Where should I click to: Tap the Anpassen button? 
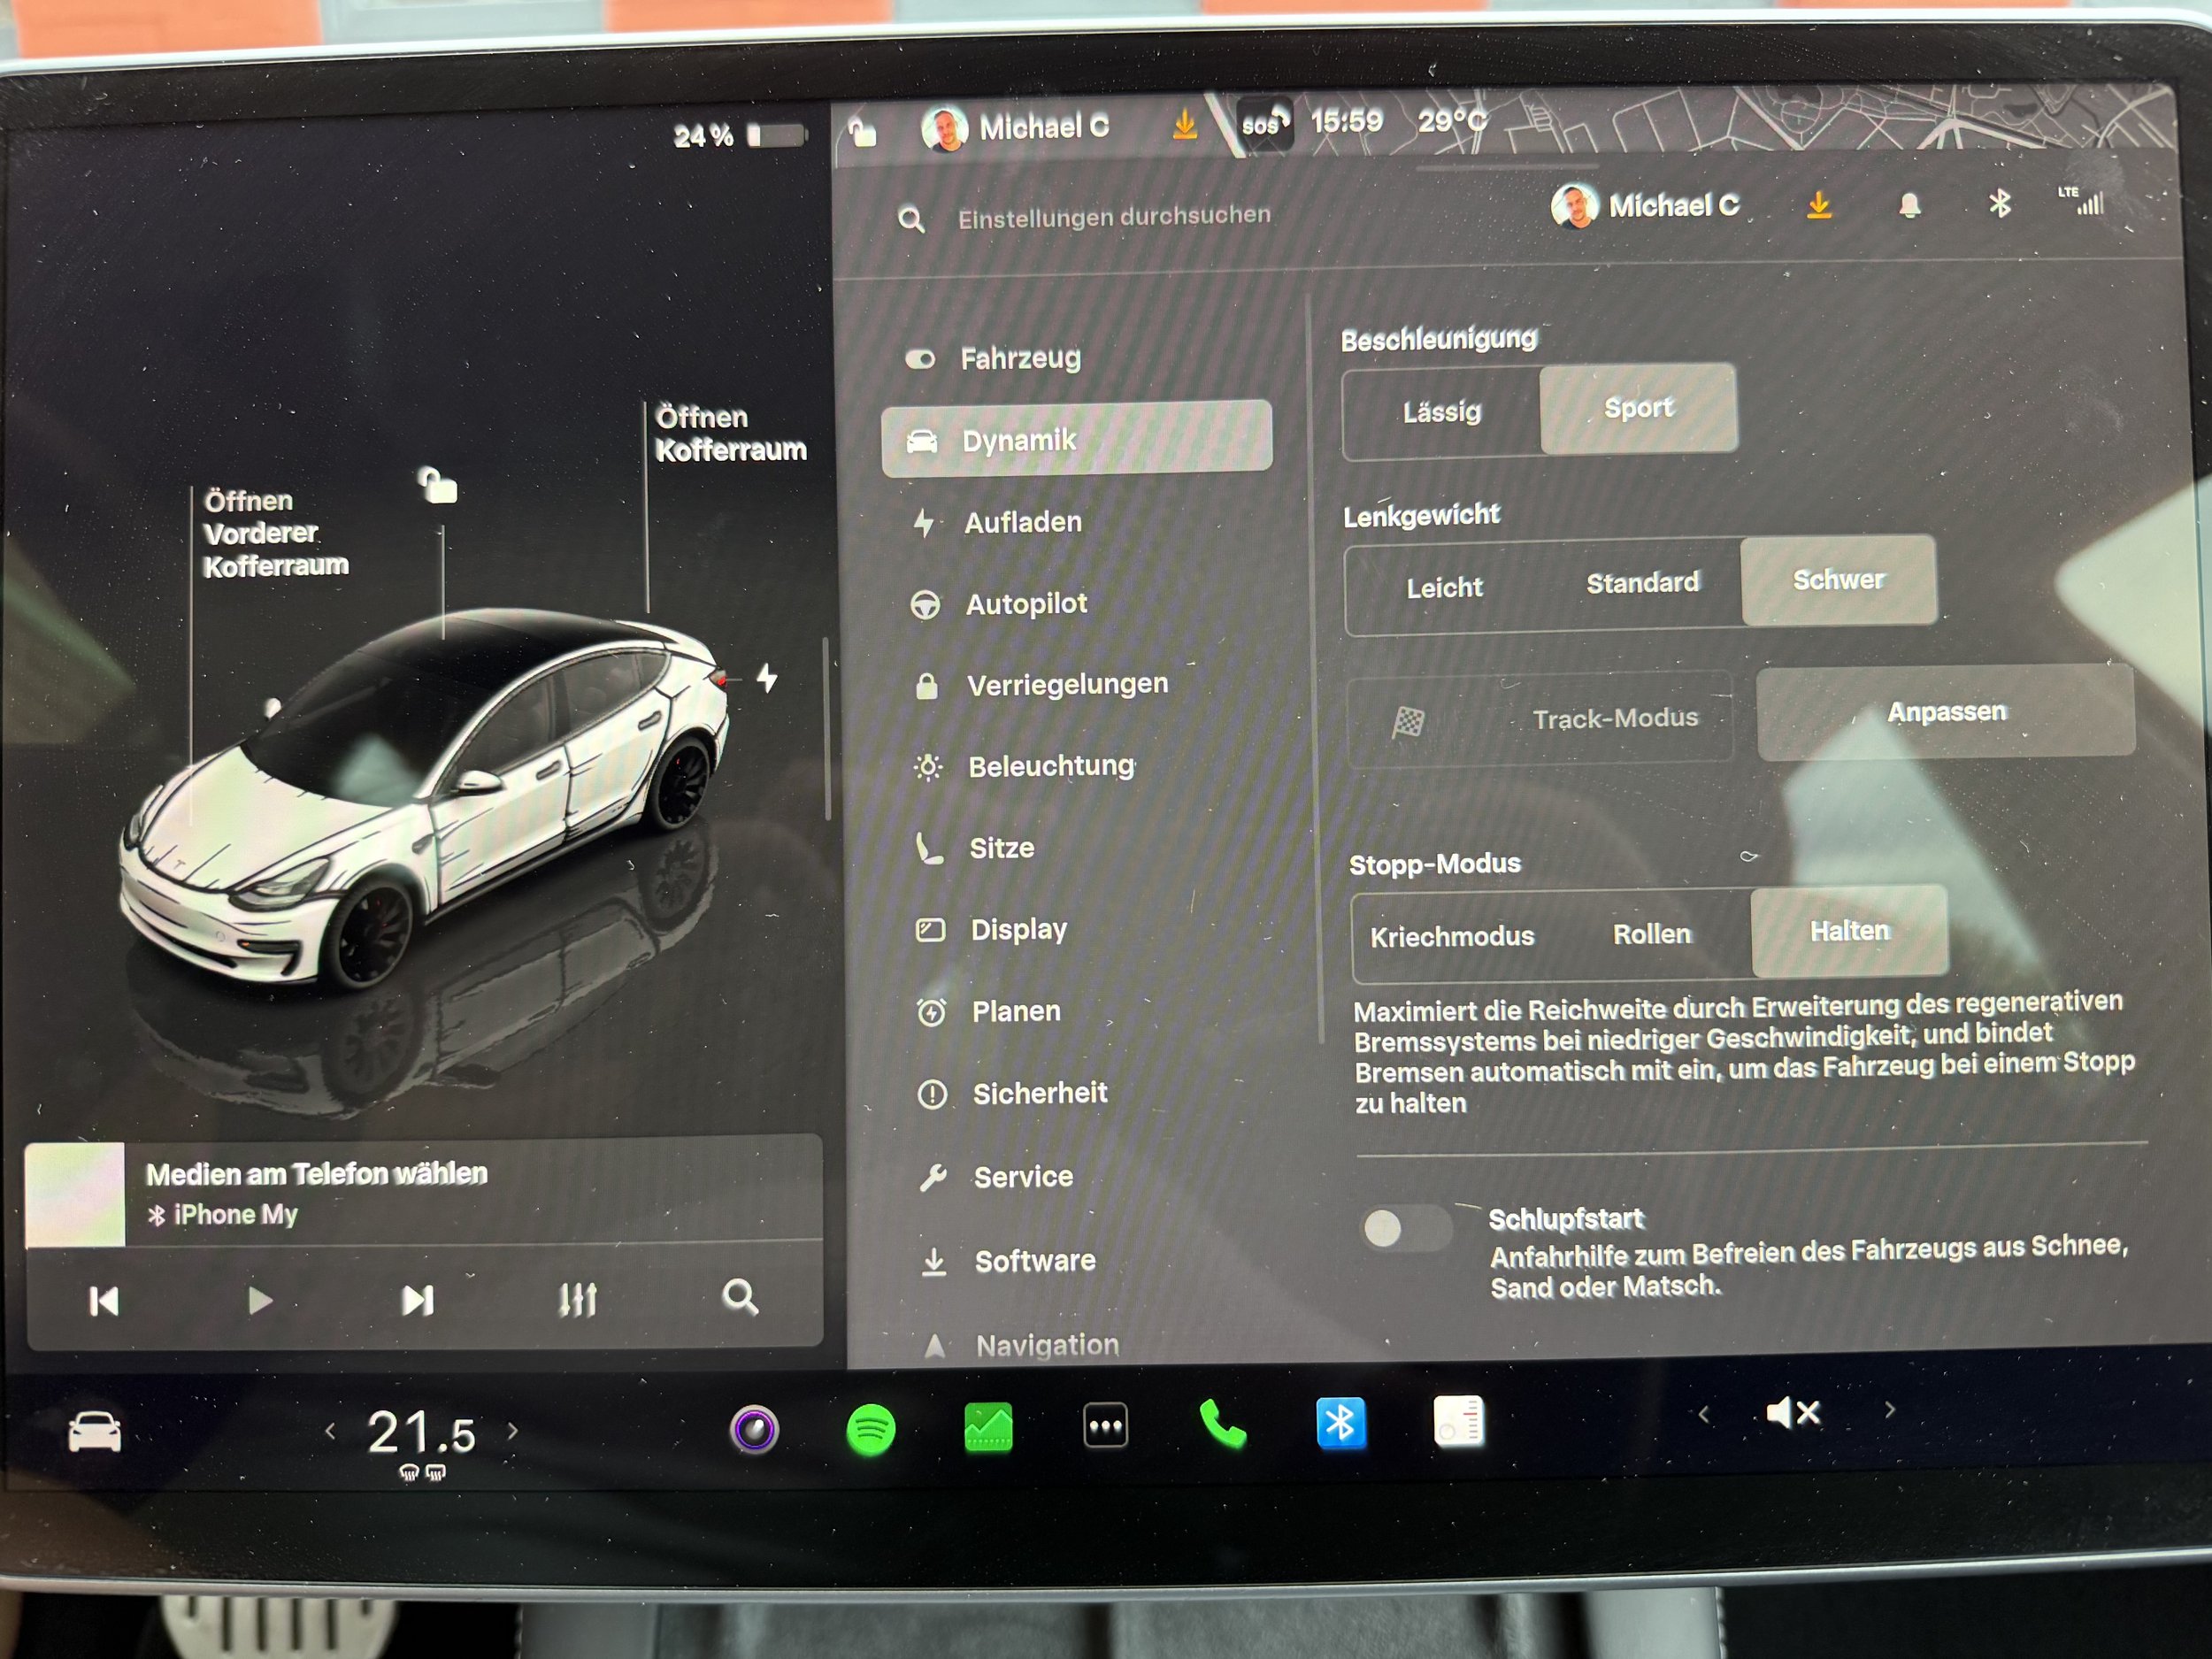pyautogui.click(x=1945, y=712)
